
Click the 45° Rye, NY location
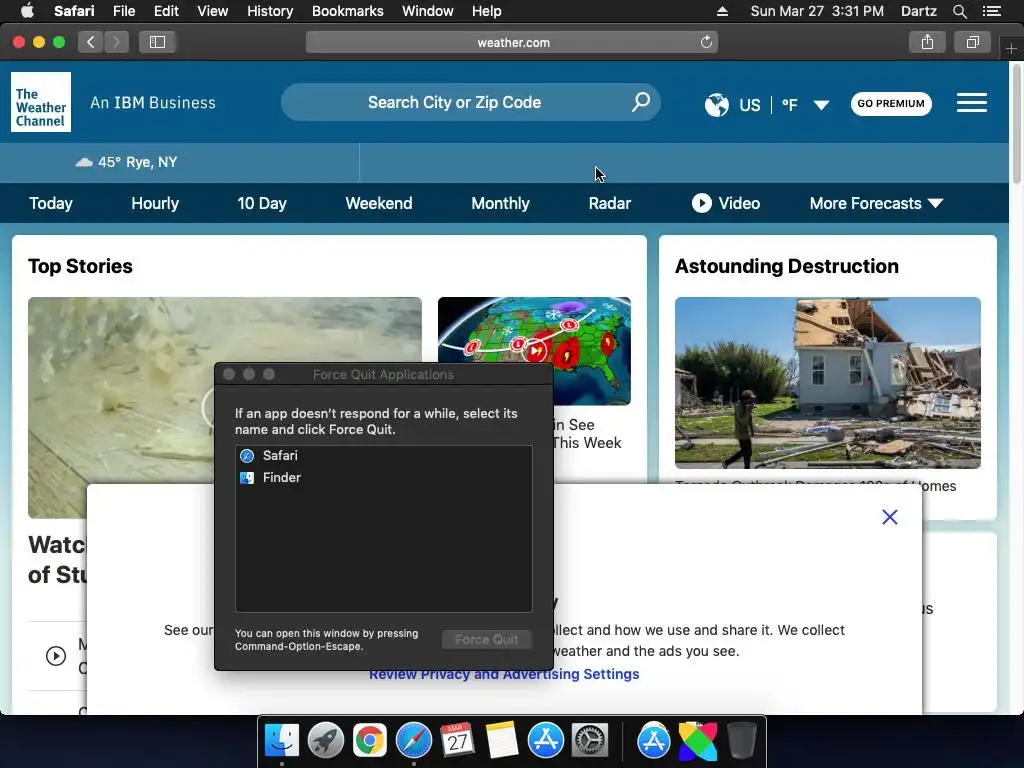126,162
